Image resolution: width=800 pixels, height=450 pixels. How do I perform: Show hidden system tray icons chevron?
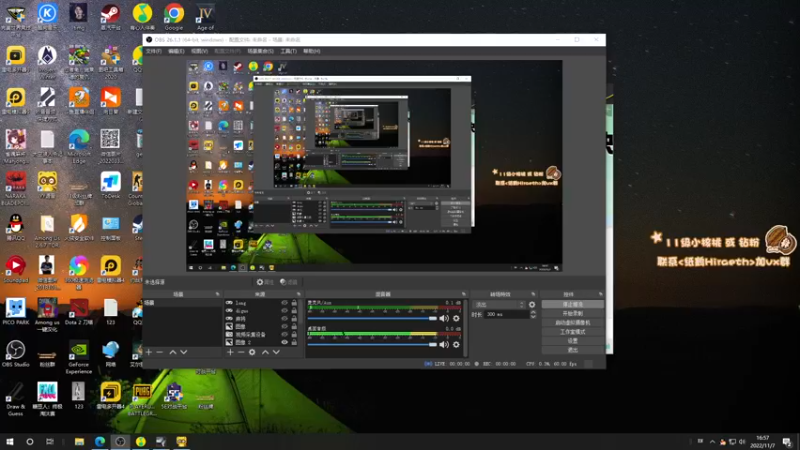[x=712, y=442]
